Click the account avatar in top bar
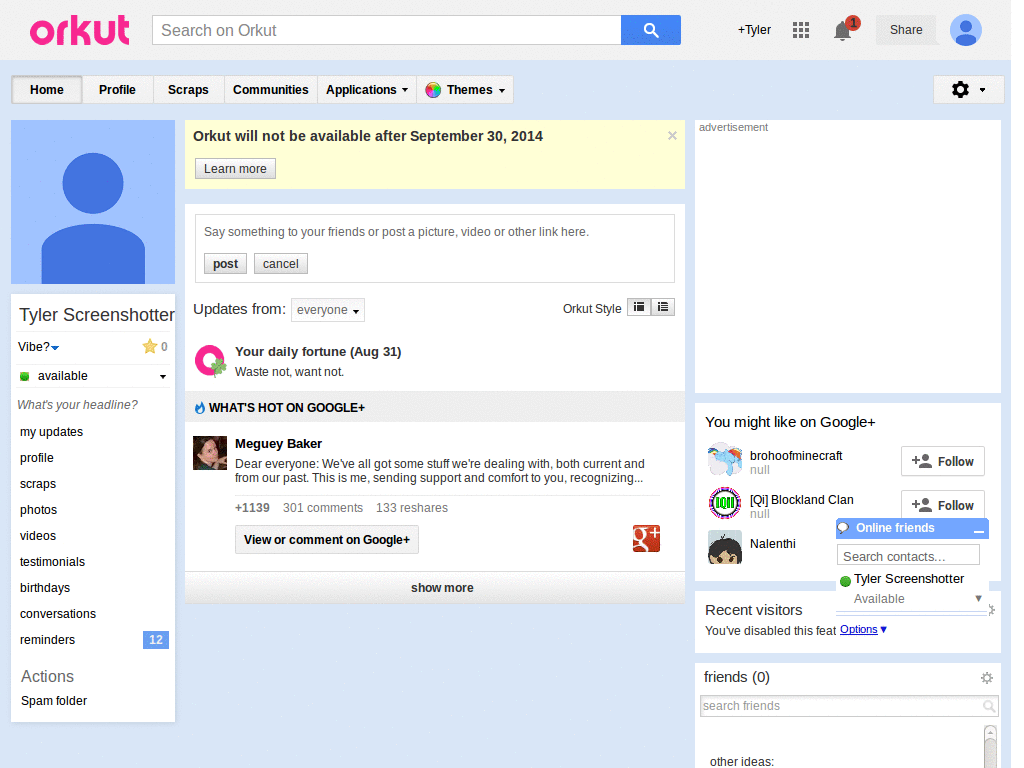 (966, 30)
